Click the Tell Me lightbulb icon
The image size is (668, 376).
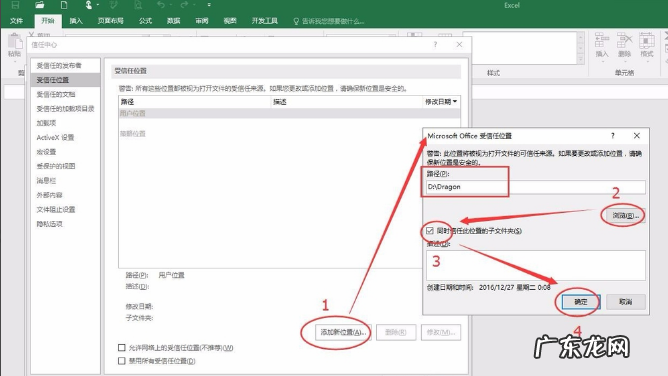(296, 21)
